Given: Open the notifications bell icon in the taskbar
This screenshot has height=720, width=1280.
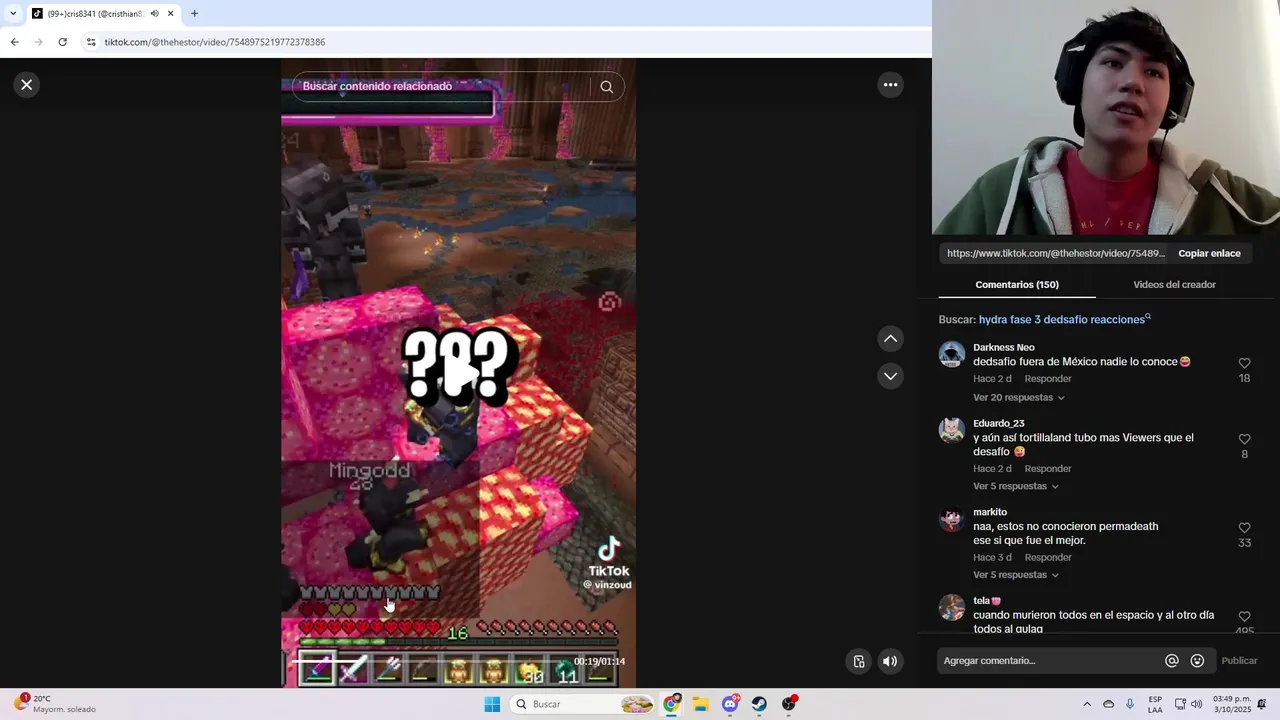Looking at the screenshot, I should tap(1262, 704).
